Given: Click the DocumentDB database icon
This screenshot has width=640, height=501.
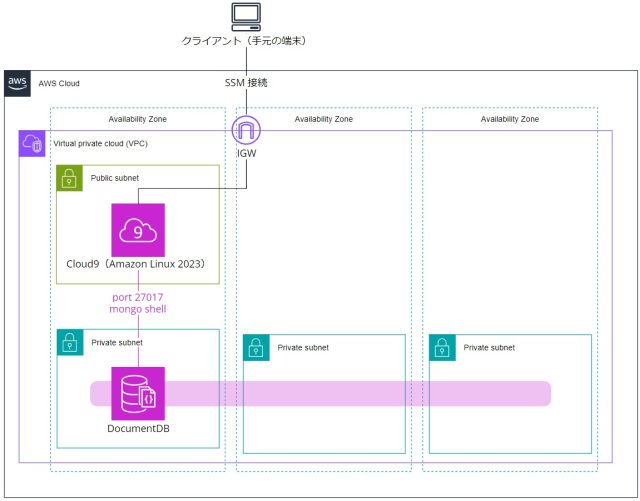Looking at the screenshot, I should (x=138, y=394).
